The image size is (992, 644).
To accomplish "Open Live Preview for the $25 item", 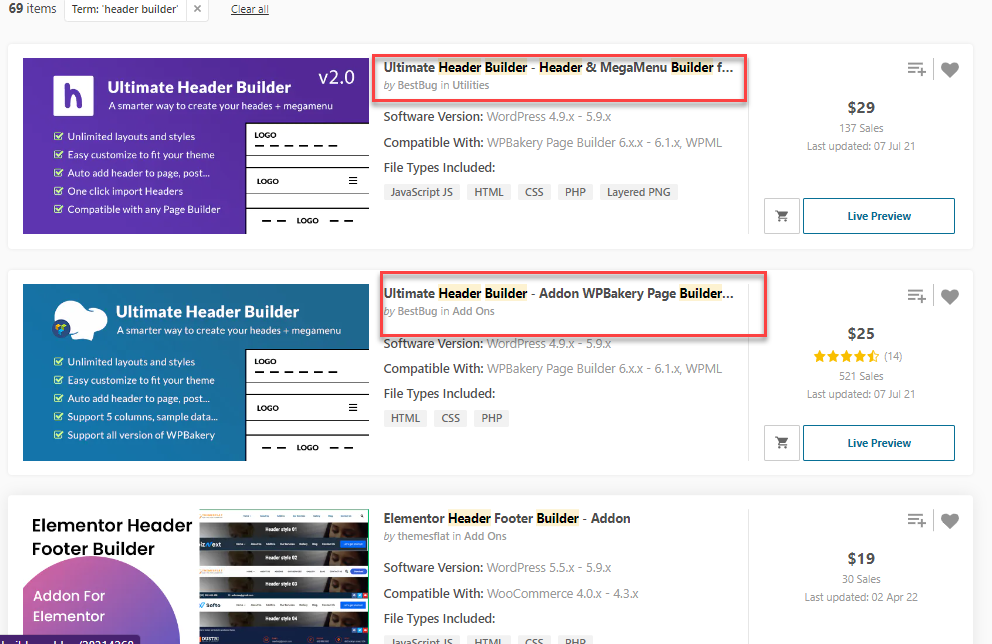I will click(878, 443).
